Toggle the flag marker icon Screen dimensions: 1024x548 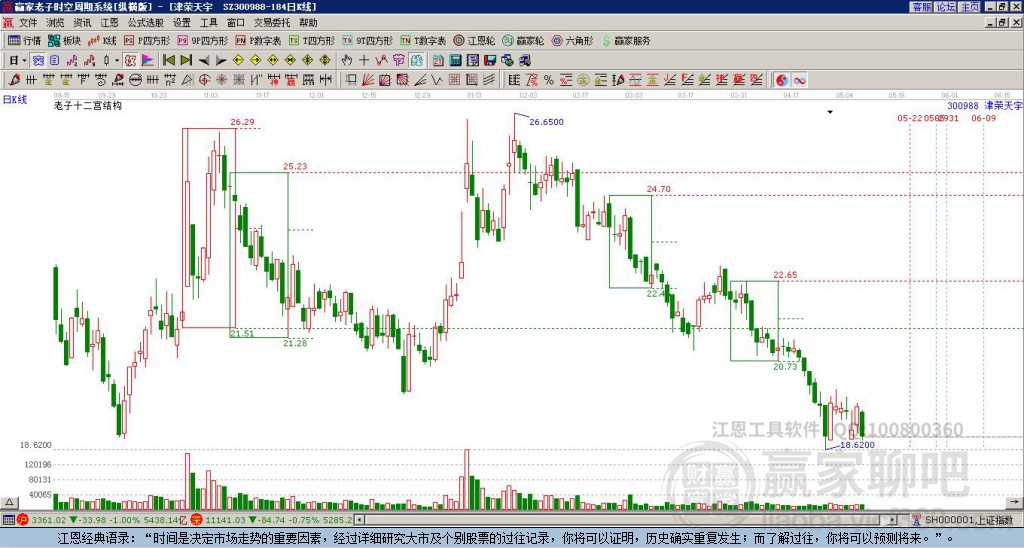click(148, 60)
